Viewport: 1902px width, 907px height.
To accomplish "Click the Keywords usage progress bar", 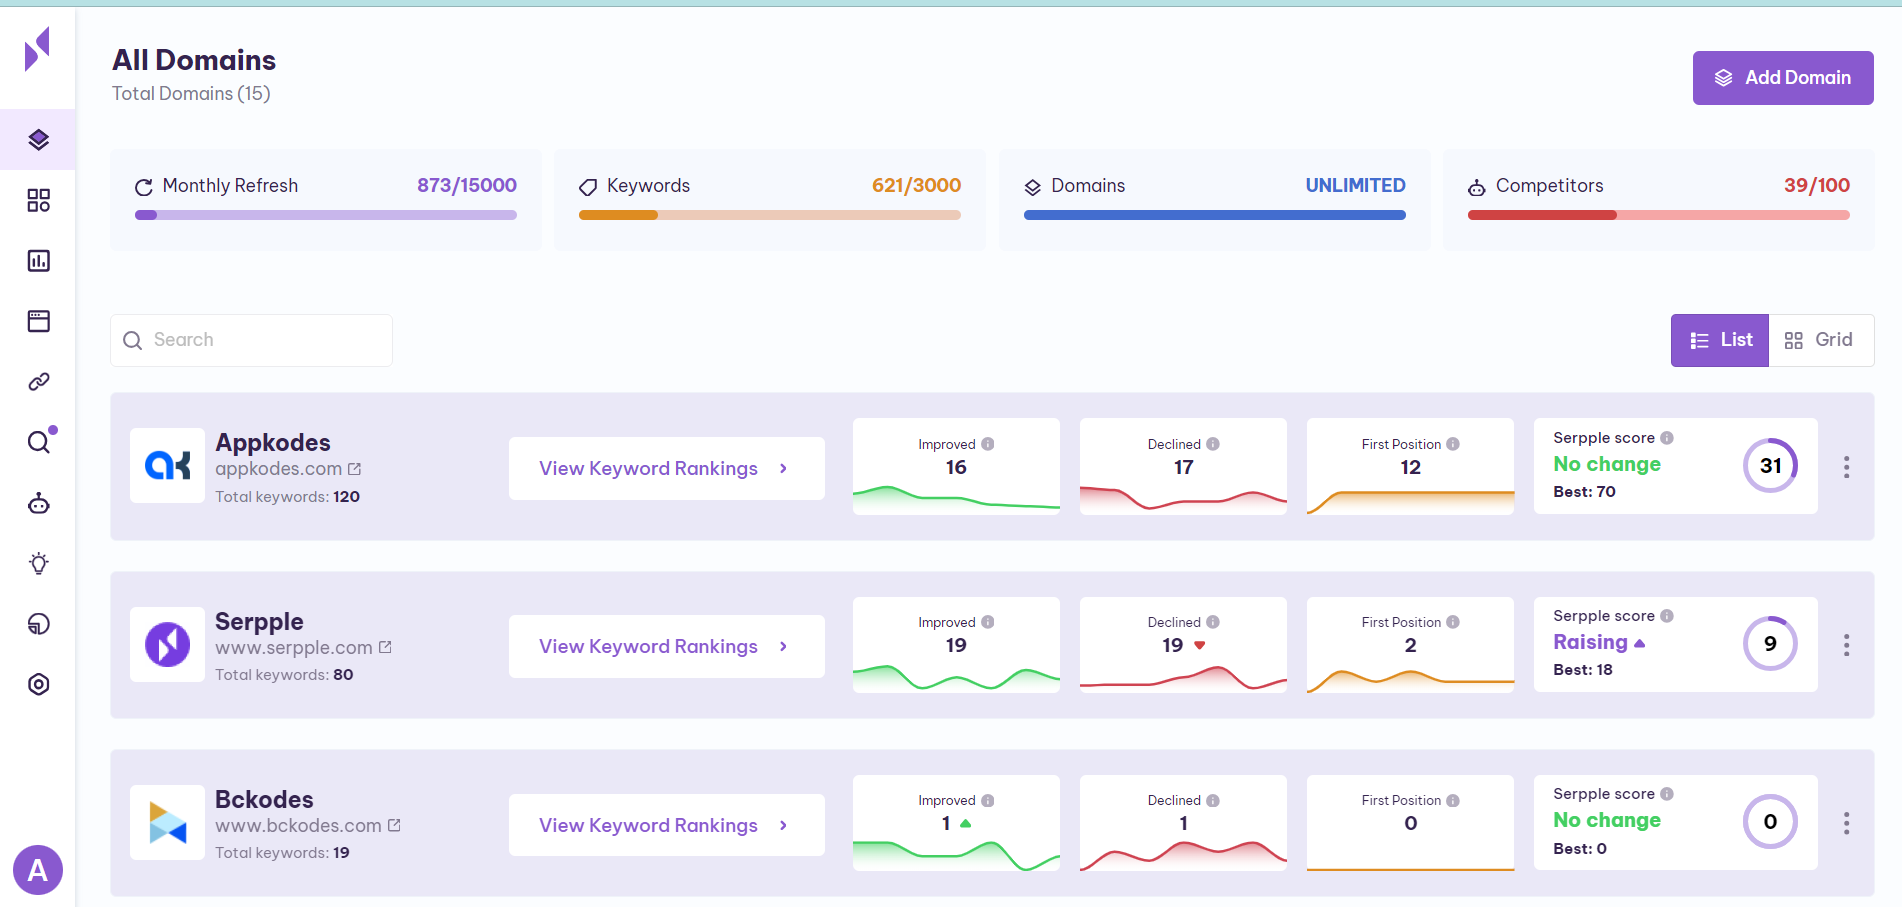I will pos(770,215).
